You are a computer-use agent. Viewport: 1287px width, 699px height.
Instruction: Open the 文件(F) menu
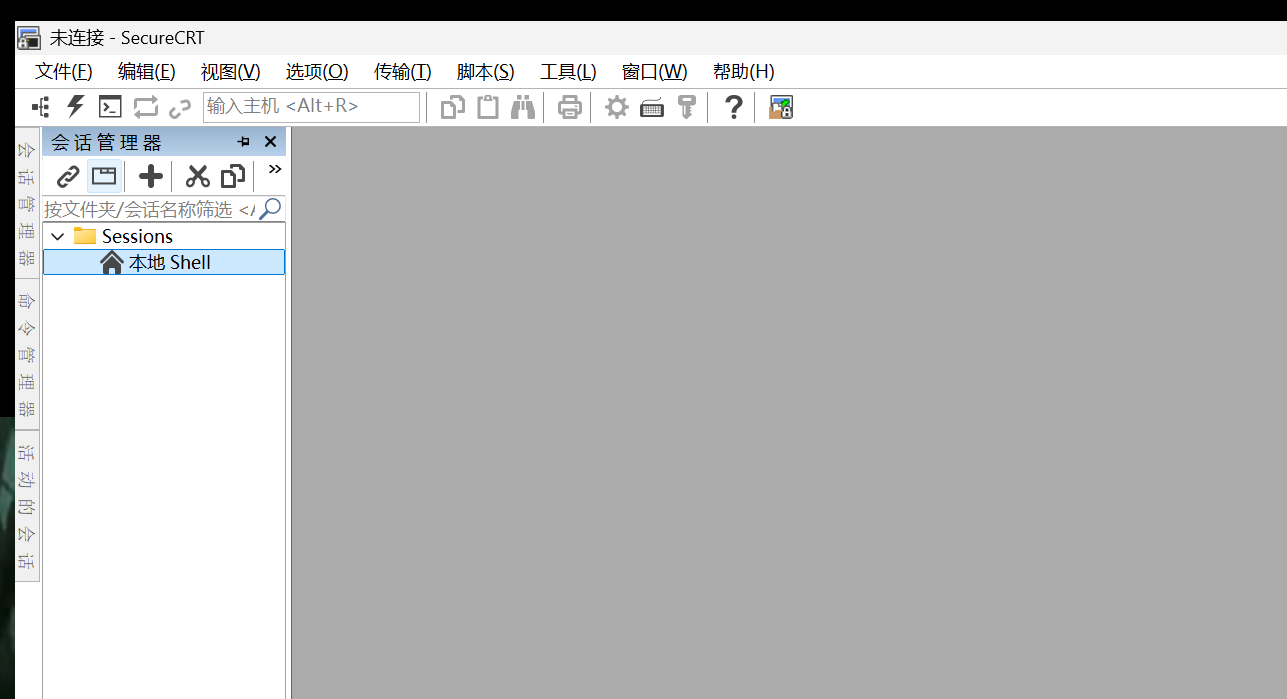click(63, 71)
